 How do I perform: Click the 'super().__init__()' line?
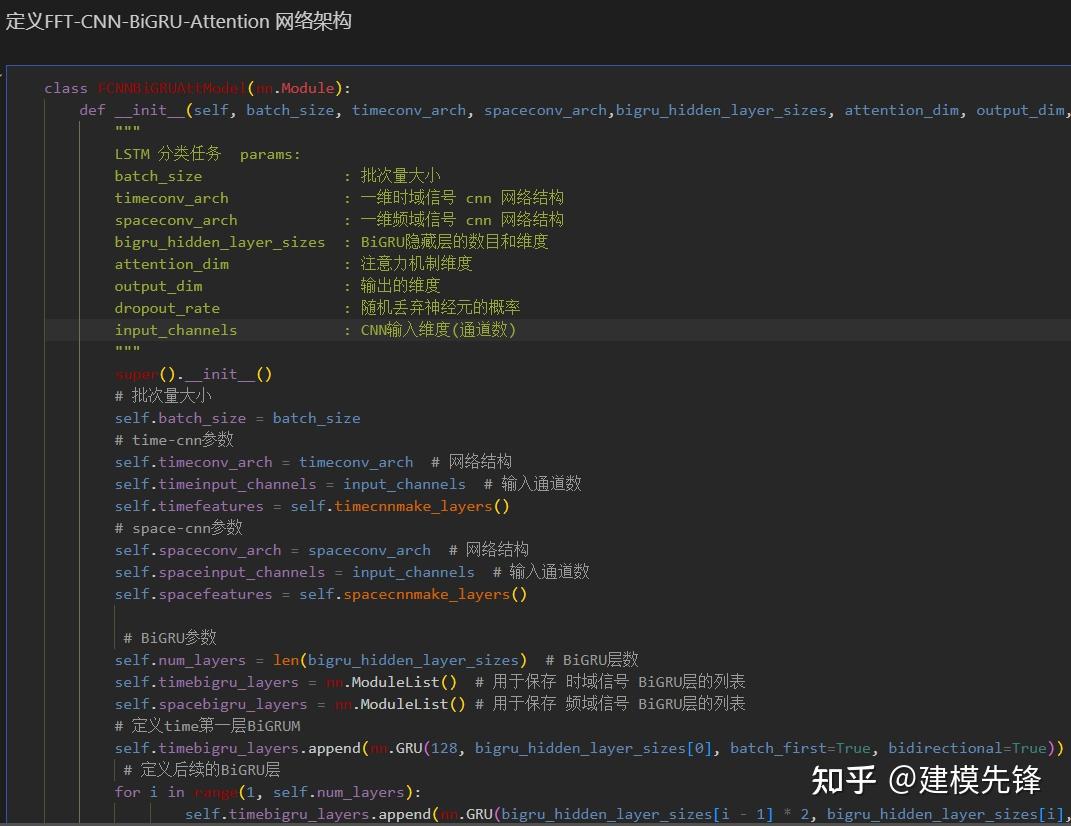pyautogui.click(x=193, y=374)
